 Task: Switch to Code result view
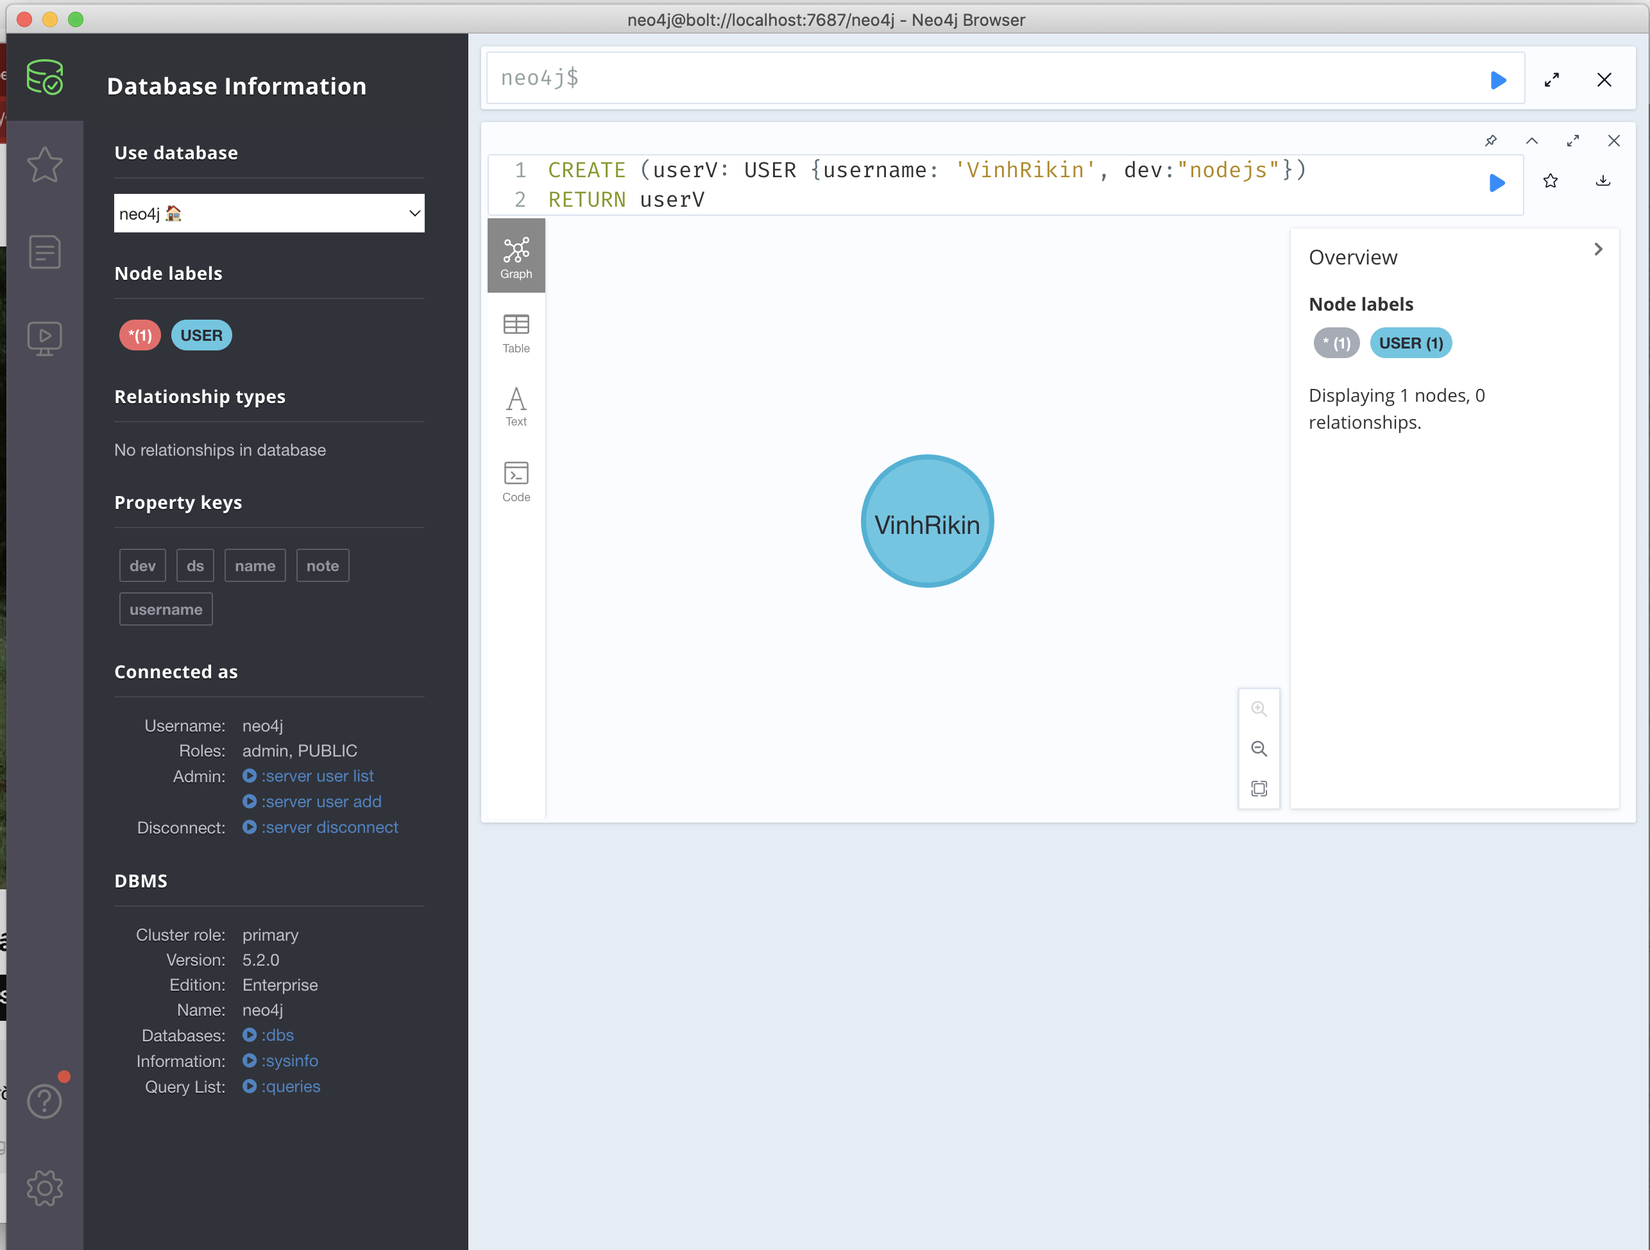pos(516,481)
